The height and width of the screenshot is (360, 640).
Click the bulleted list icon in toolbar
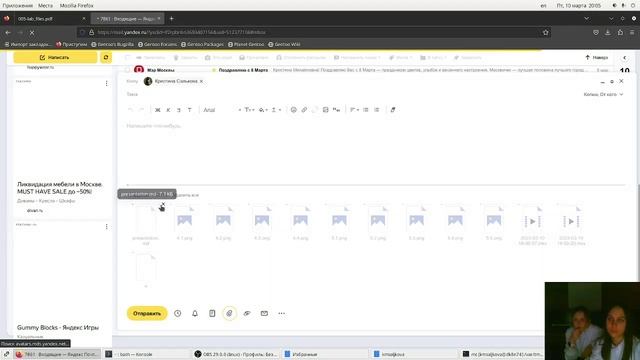366,110
